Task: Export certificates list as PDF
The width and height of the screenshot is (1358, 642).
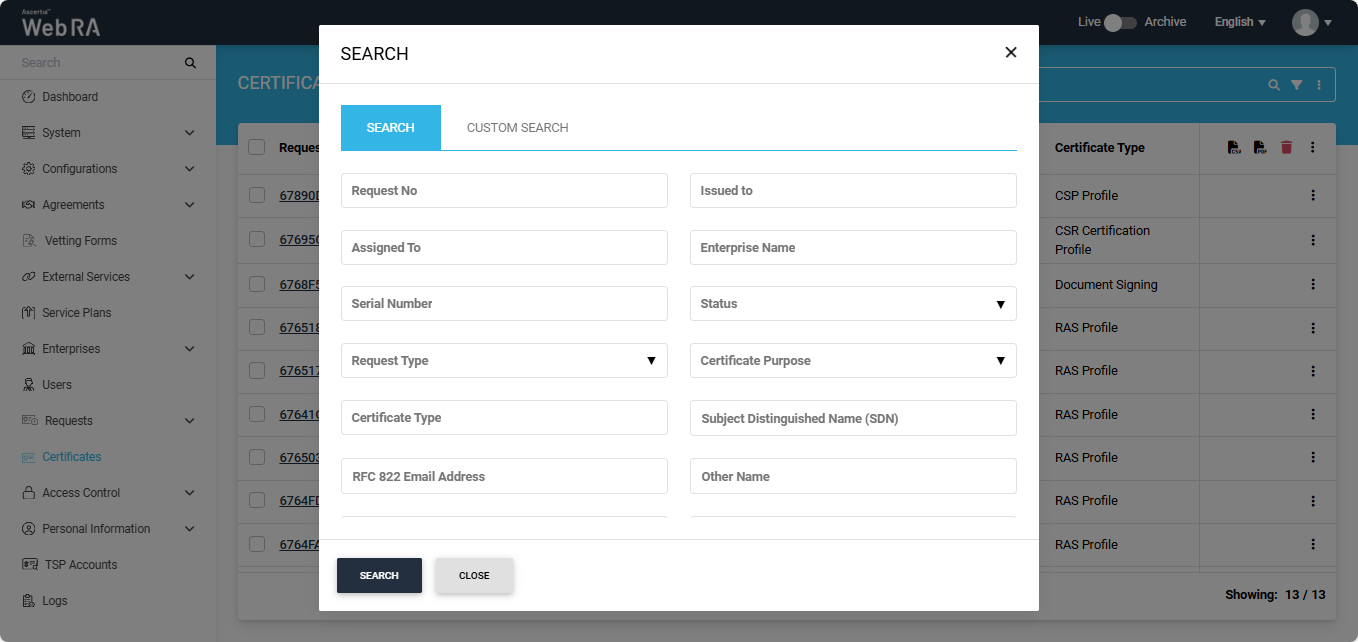Action: [x=1260, y=147]
